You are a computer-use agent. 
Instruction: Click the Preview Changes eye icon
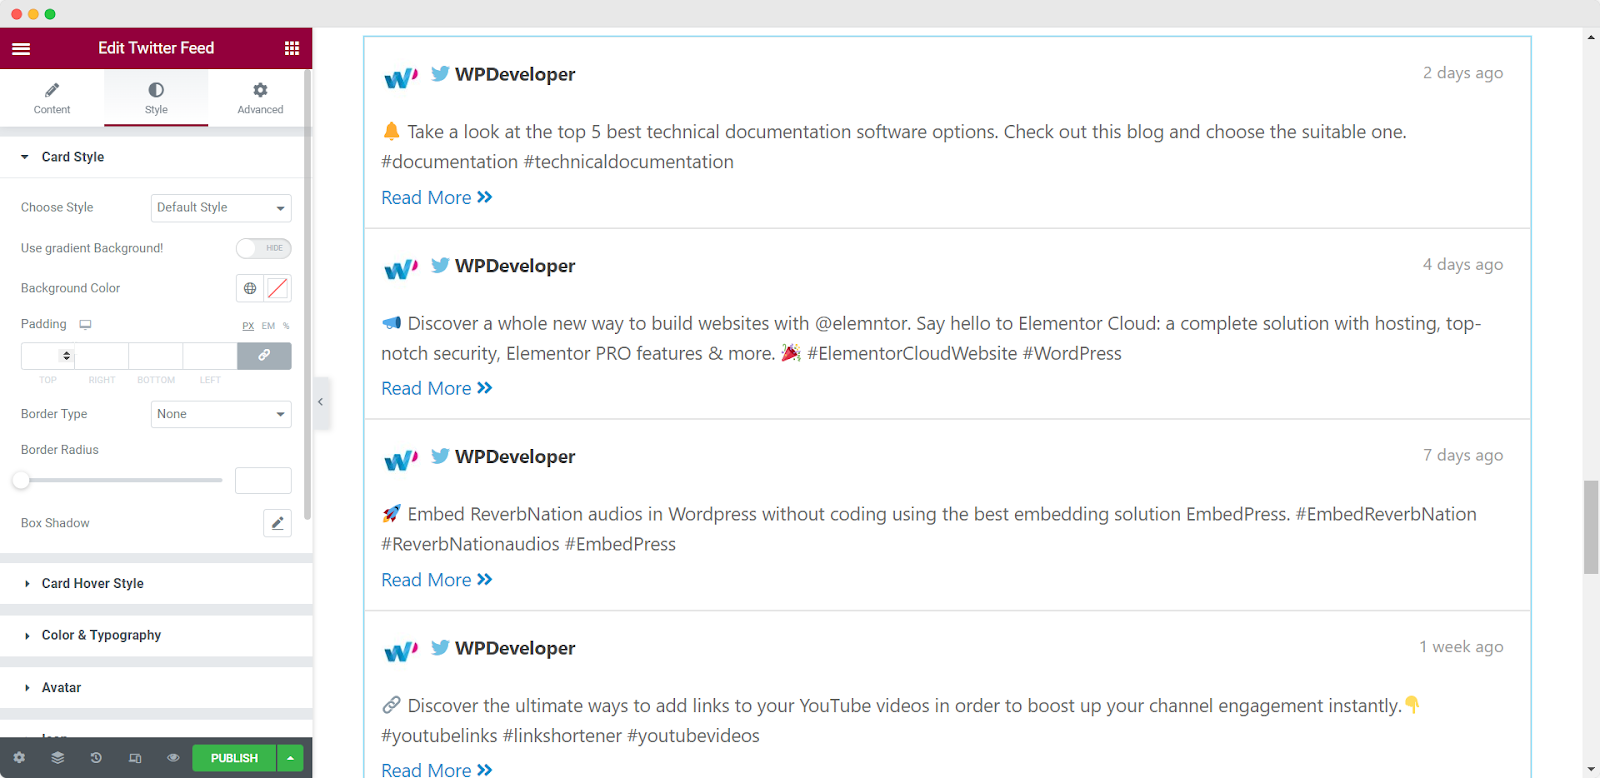(173, 758)
